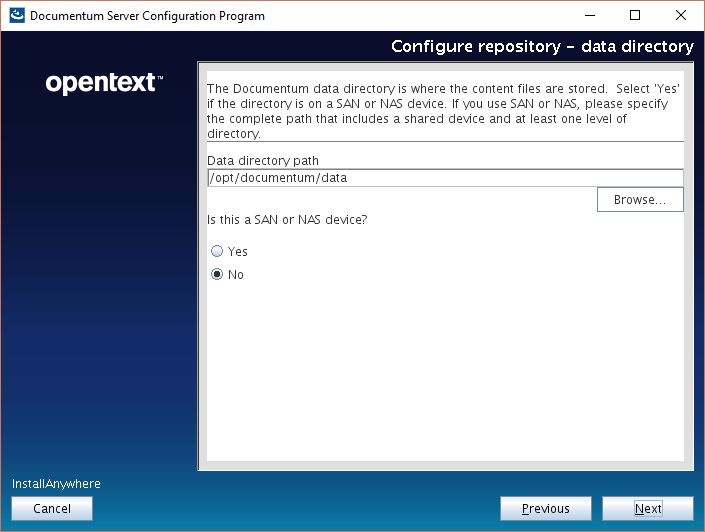Go back with the Previous button
This screenshot has width=705, height=532.
[x=545, y=509]
